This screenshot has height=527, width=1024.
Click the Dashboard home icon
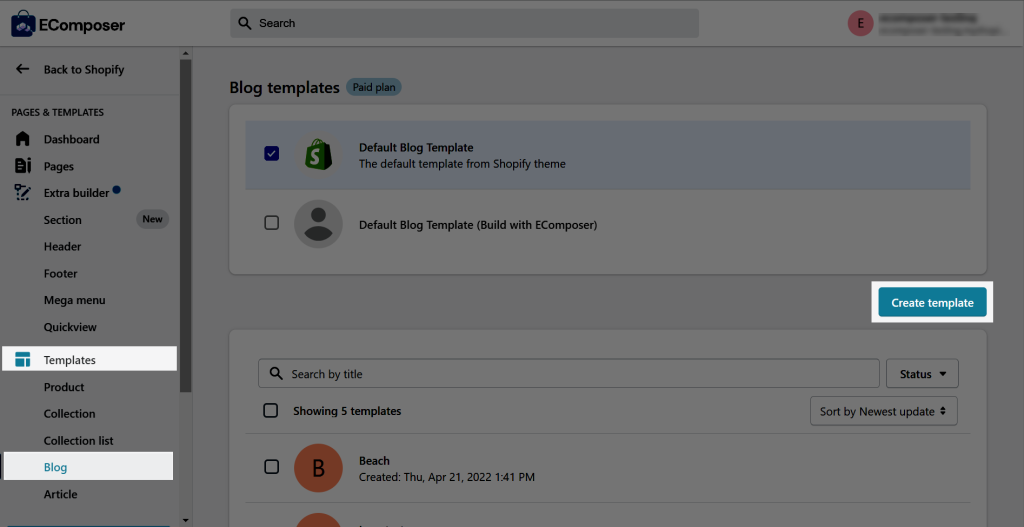23,139
